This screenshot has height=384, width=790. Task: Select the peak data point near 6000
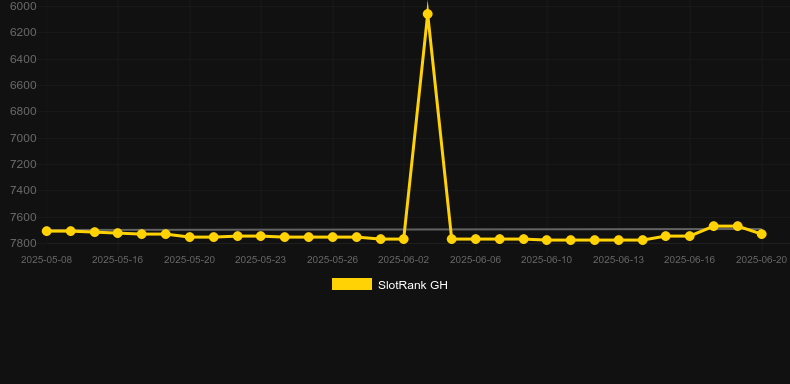428,14
